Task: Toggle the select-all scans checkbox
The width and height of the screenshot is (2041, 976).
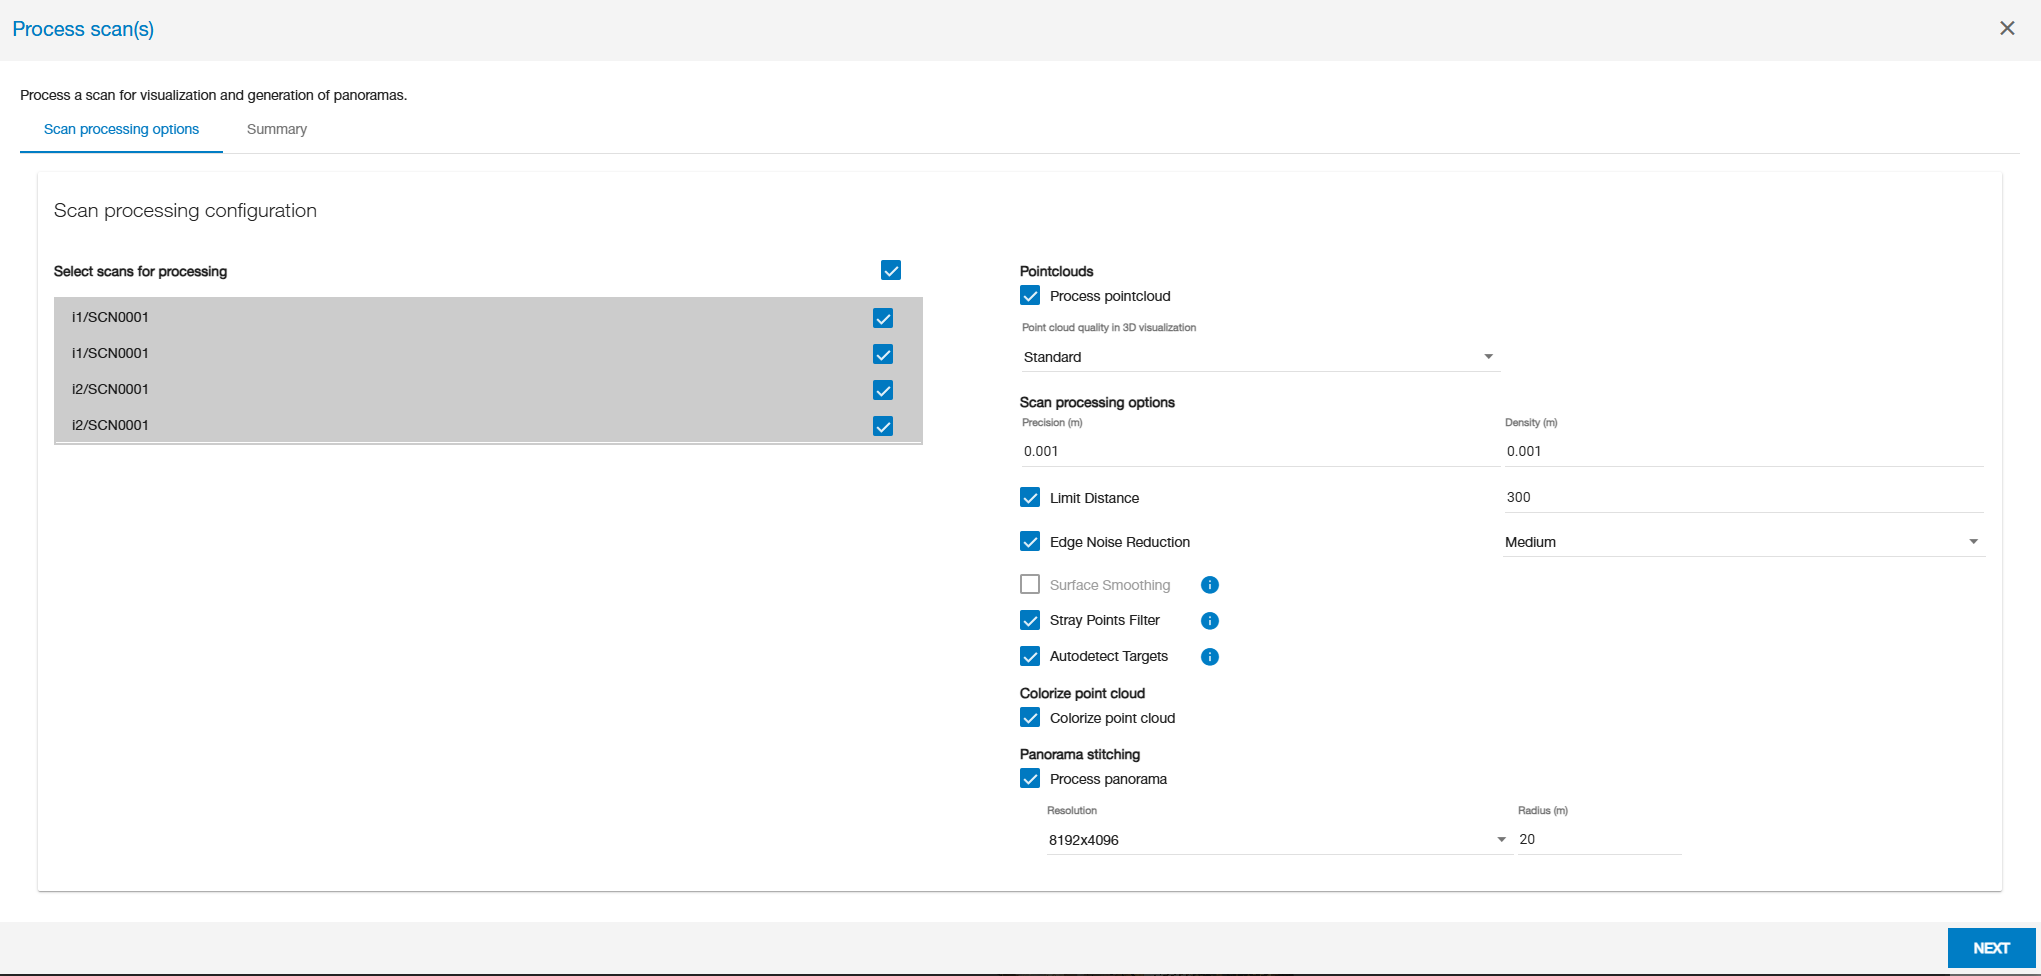Action: [x=891, y=271]
